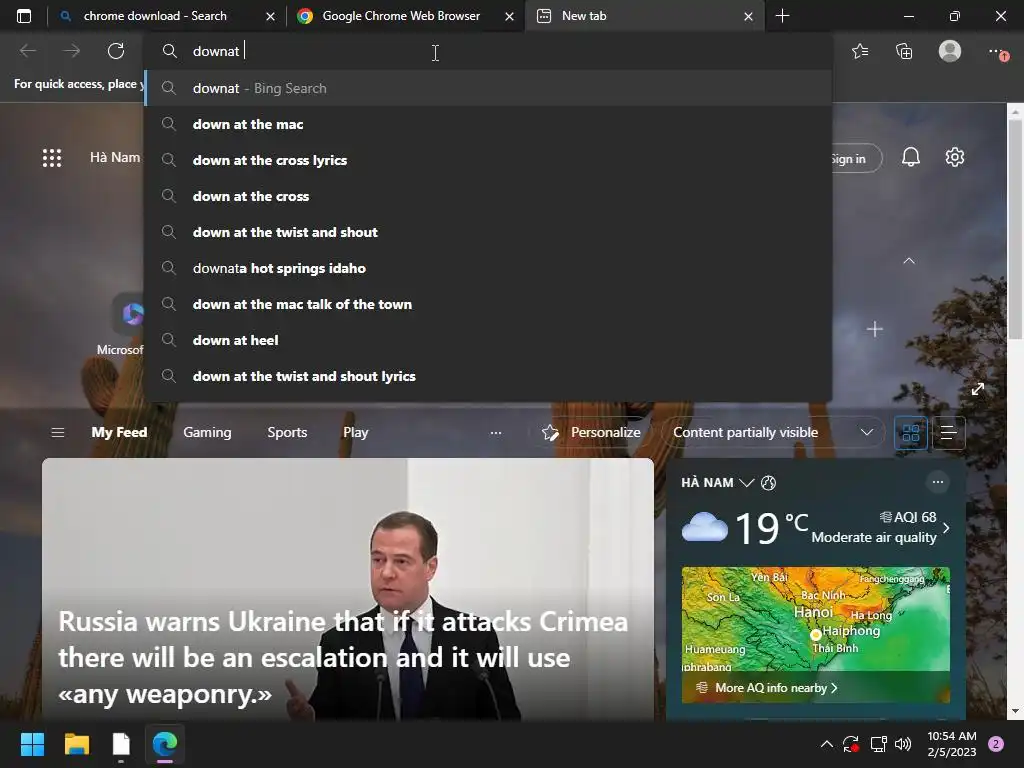Open the Favorites star icon
Image resolution: width=1024 pixels, height=768 pixels.
(860, 51)
